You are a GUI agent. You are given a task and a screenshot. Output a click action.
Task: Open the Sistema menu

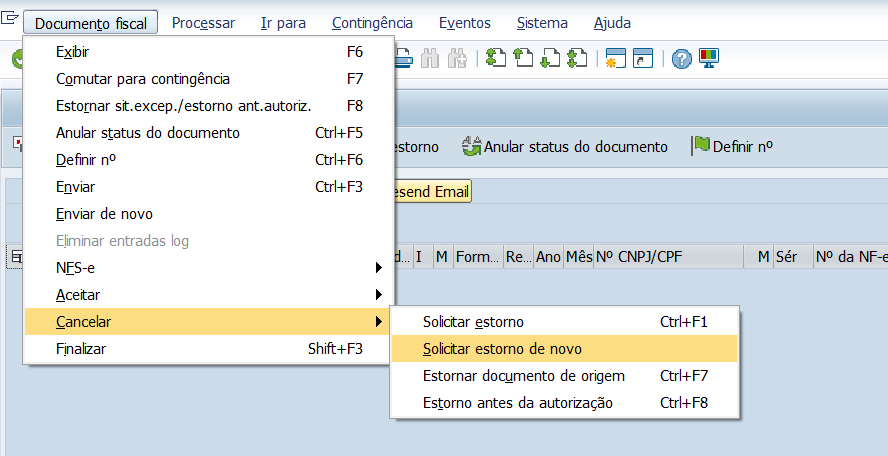pyautogui.click(x=542, y=23)
